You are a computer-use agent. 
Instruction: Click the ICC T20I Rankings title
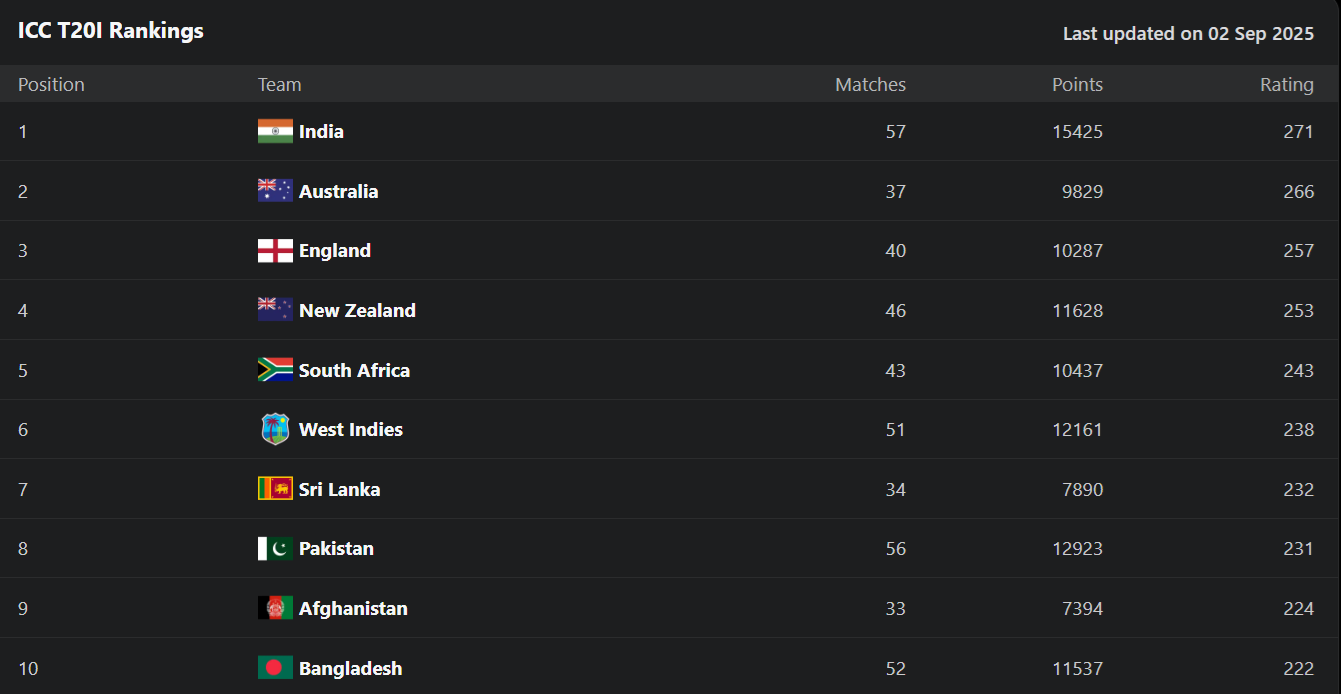pyautogui.click(x=111, y=31)
